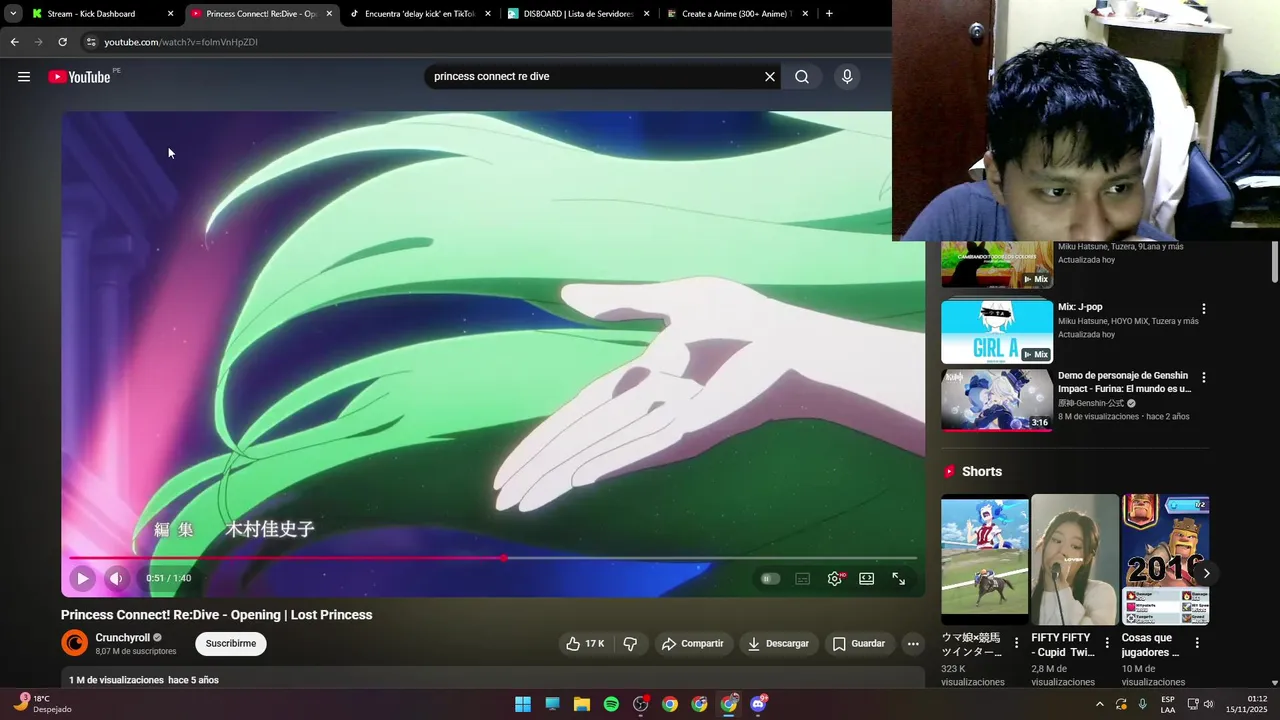View site information icon in address bar
Screen dimensions: 1280x720
91,42
